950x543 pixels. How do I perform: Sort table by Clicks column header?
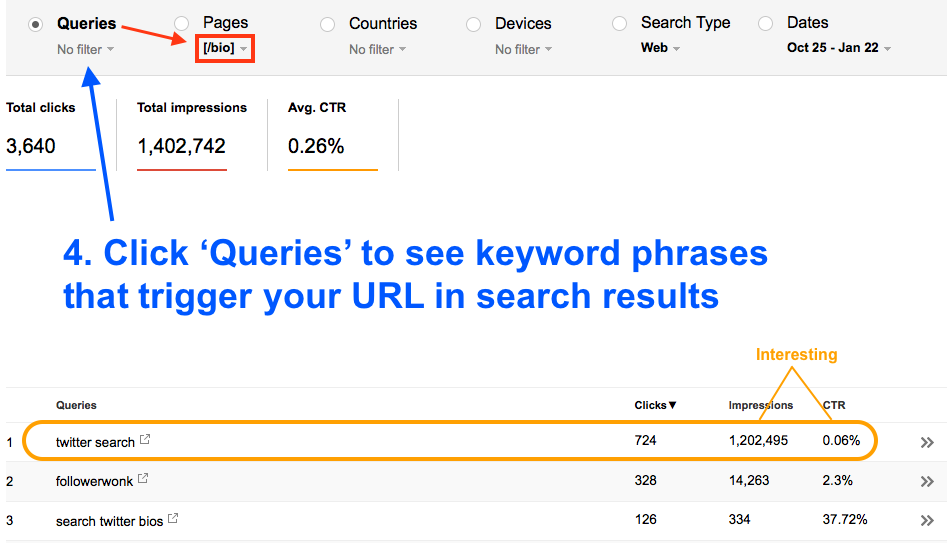point(655,405)
